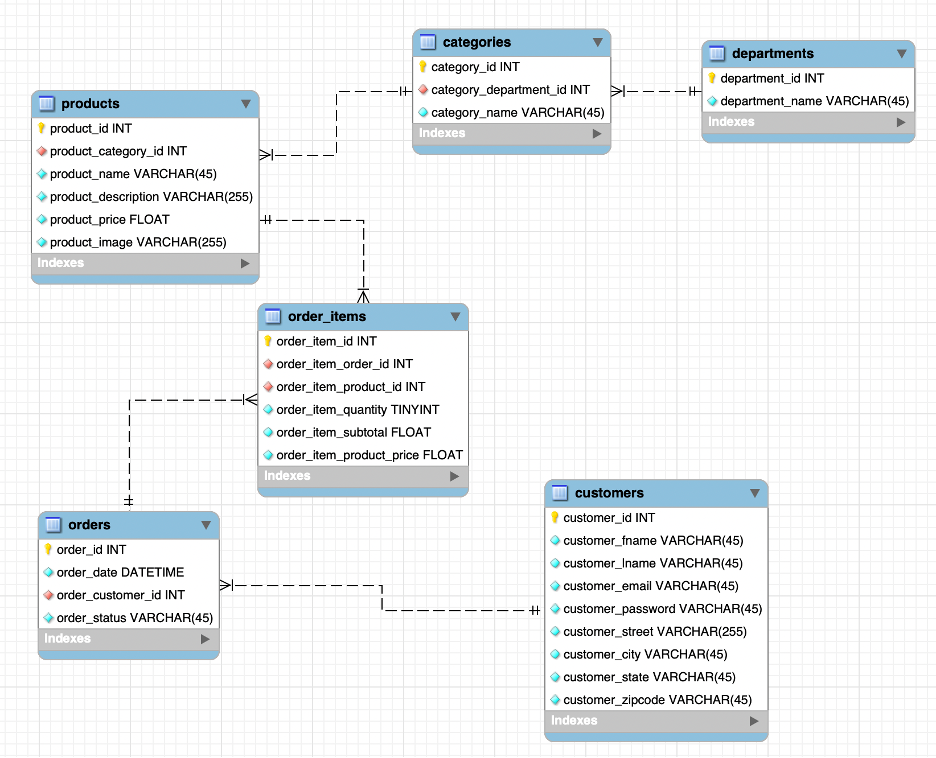Collapse the products table with header arrow
936x758 pixels.
tap(245, 104)
